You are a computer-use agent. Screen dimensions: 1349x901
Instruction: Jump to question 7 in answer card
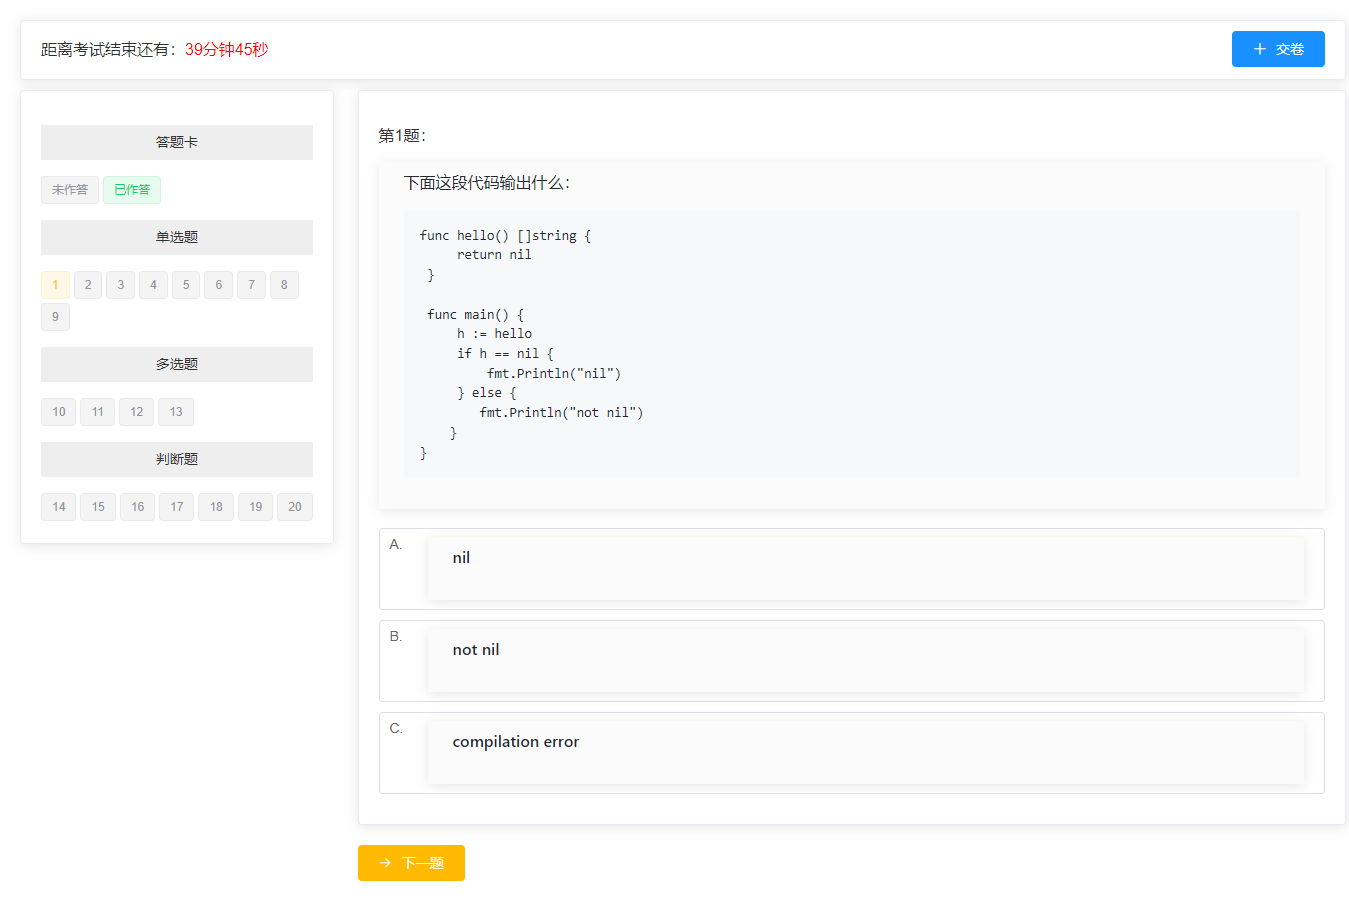(251, 285)
